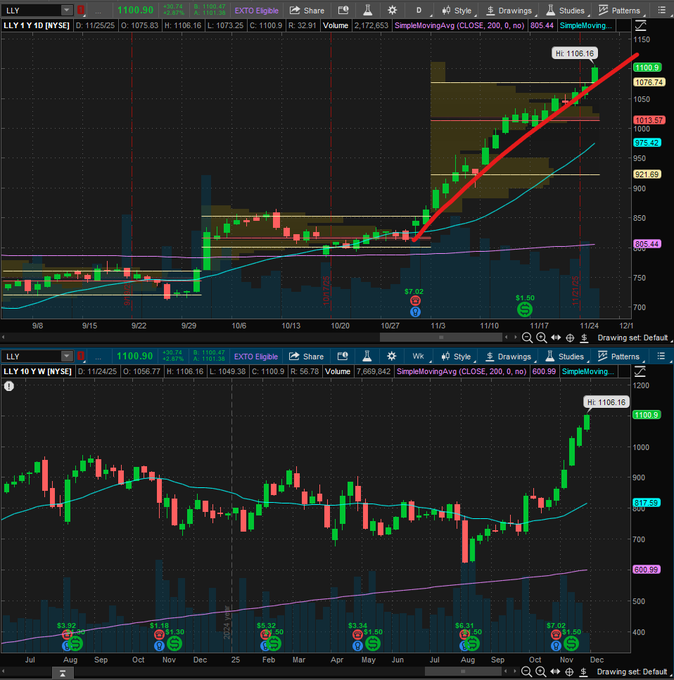Click the exclamation warning icon on the weekly chart
Image resolution: width=674 pixels, height=680 pixels.
(9, 386)
